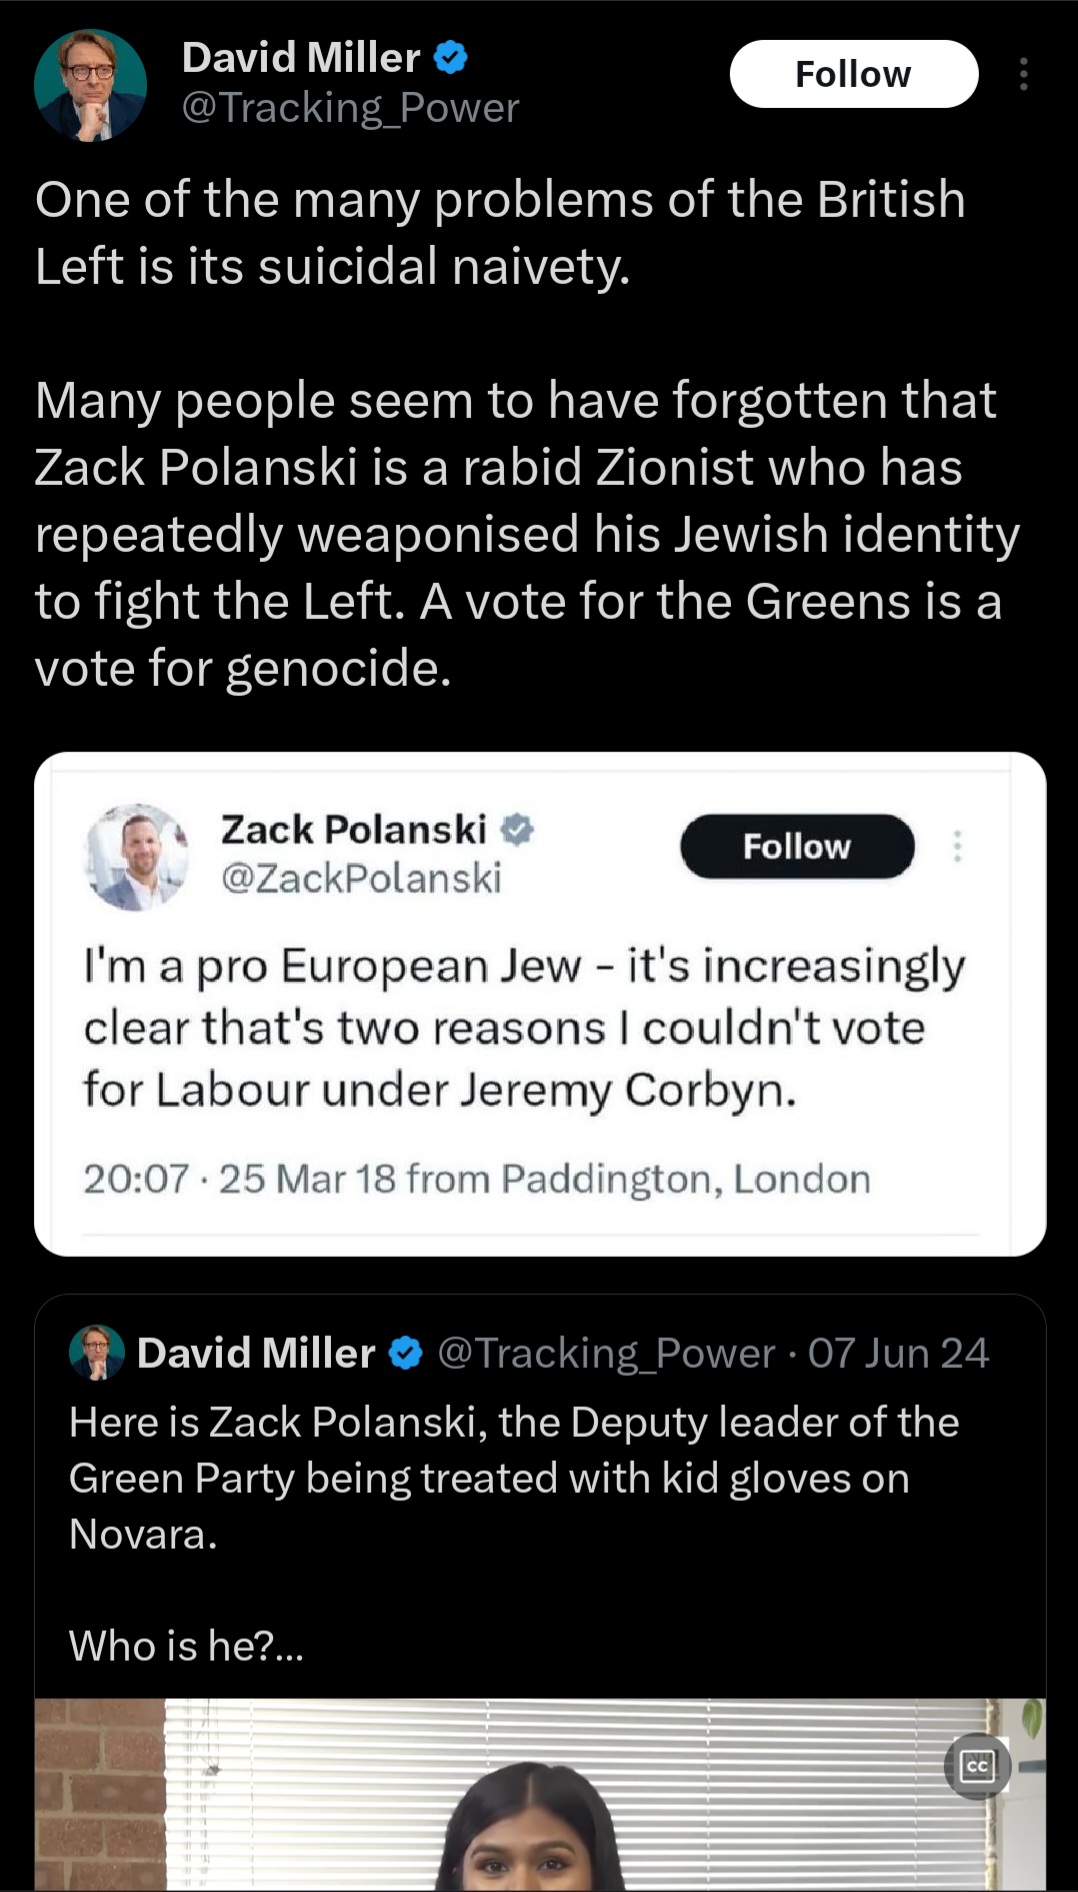Image resolution: width=1078 pixels, height=1892 pixels.
Task: Open the quoted tweet's small David Miller avatar
Action: tap(96, 1353)
